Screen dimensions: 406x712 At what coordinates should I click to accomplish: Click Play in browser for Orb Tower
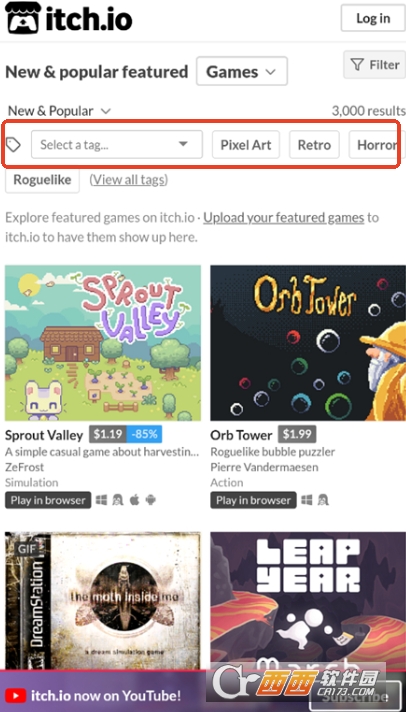tap(253, 500)
